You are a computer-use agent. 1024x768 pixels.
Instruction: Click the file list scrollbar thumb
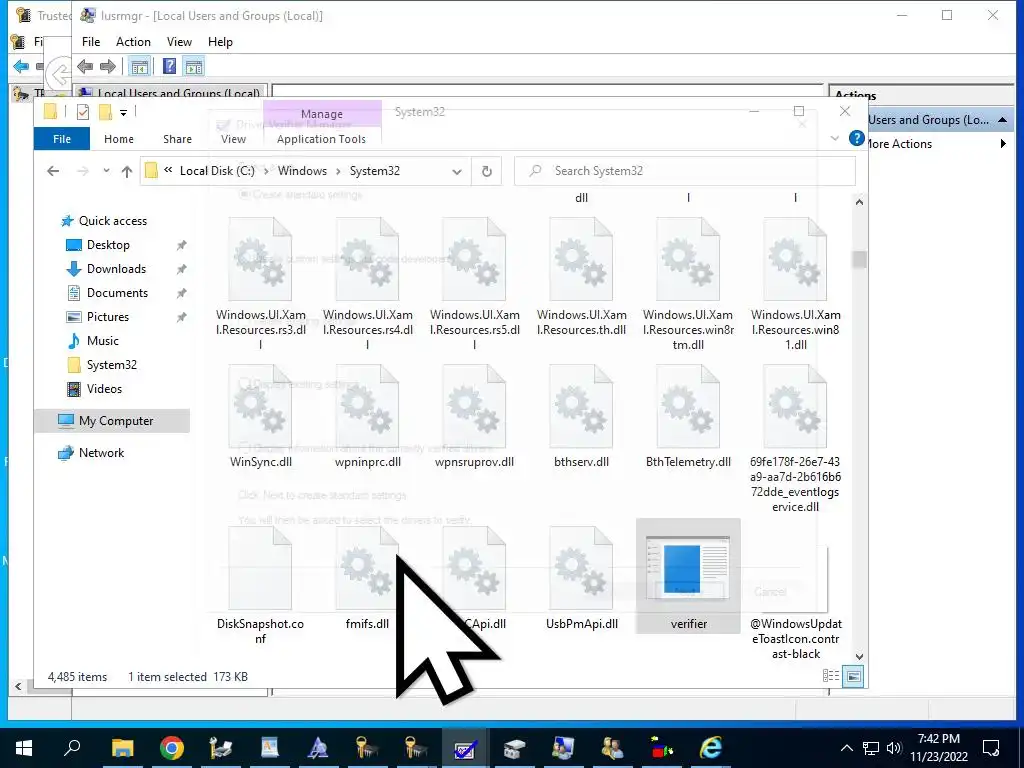pos(859,260)
